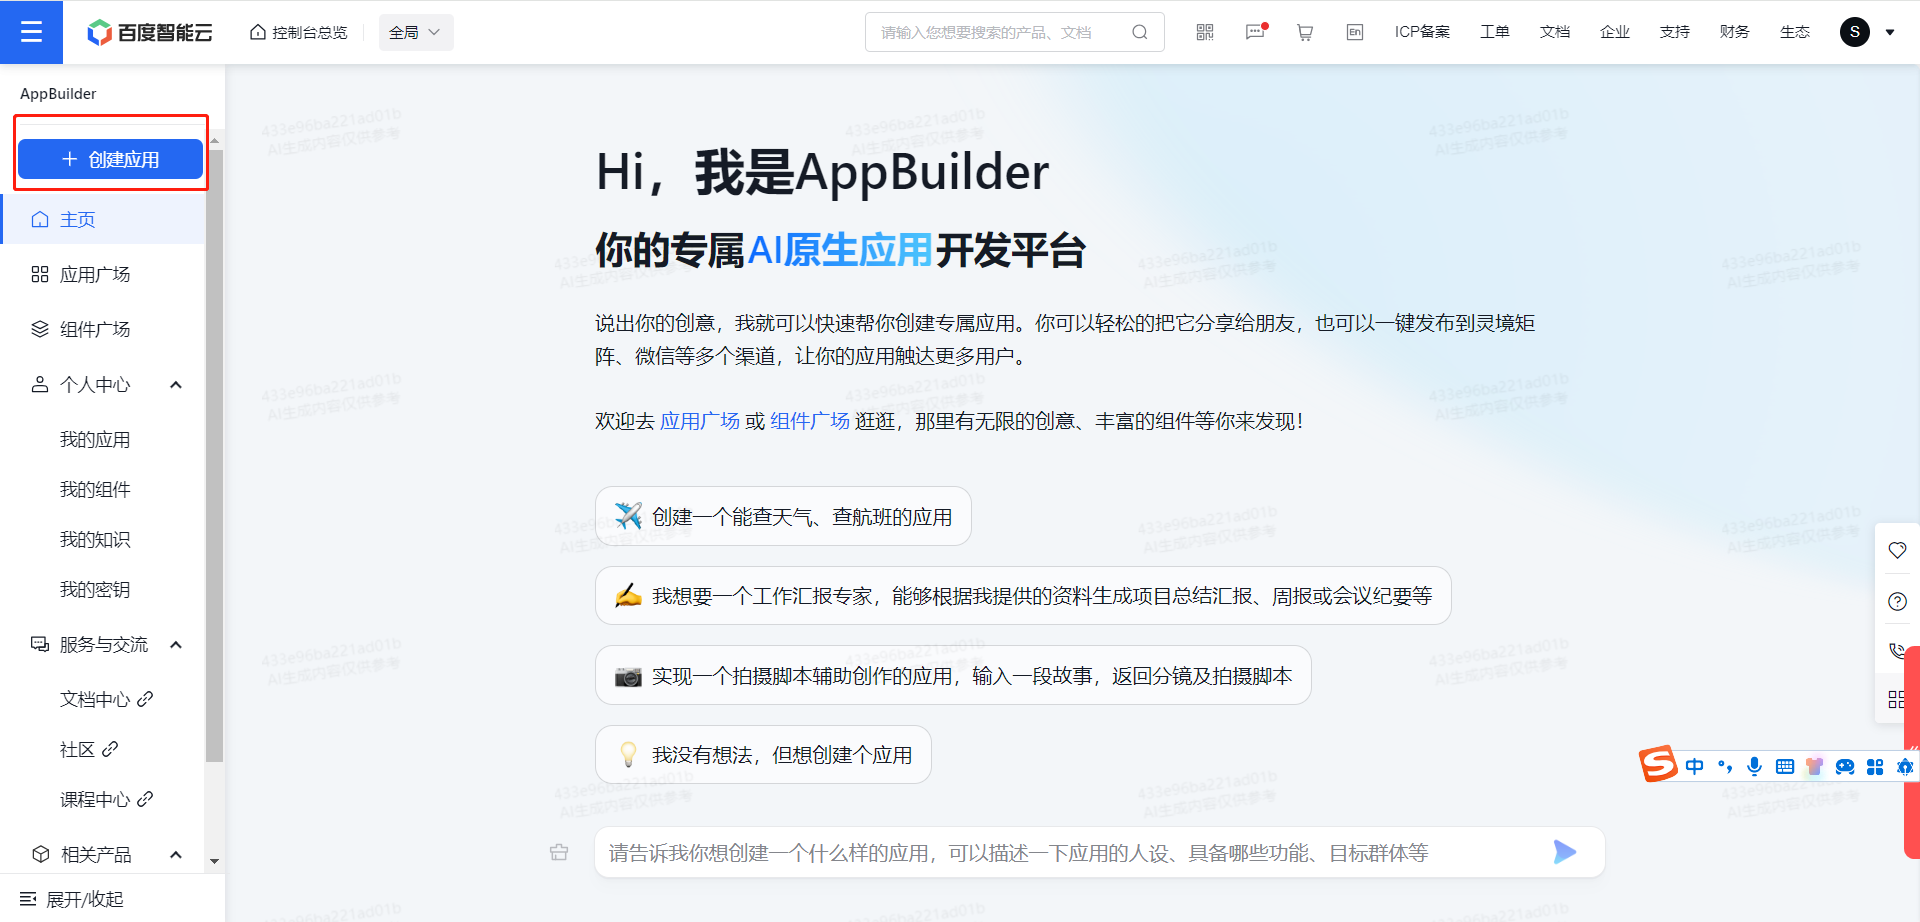Choose the weather and flight app suggestion
Viewport: 1920px width, 922px height.
783,516
